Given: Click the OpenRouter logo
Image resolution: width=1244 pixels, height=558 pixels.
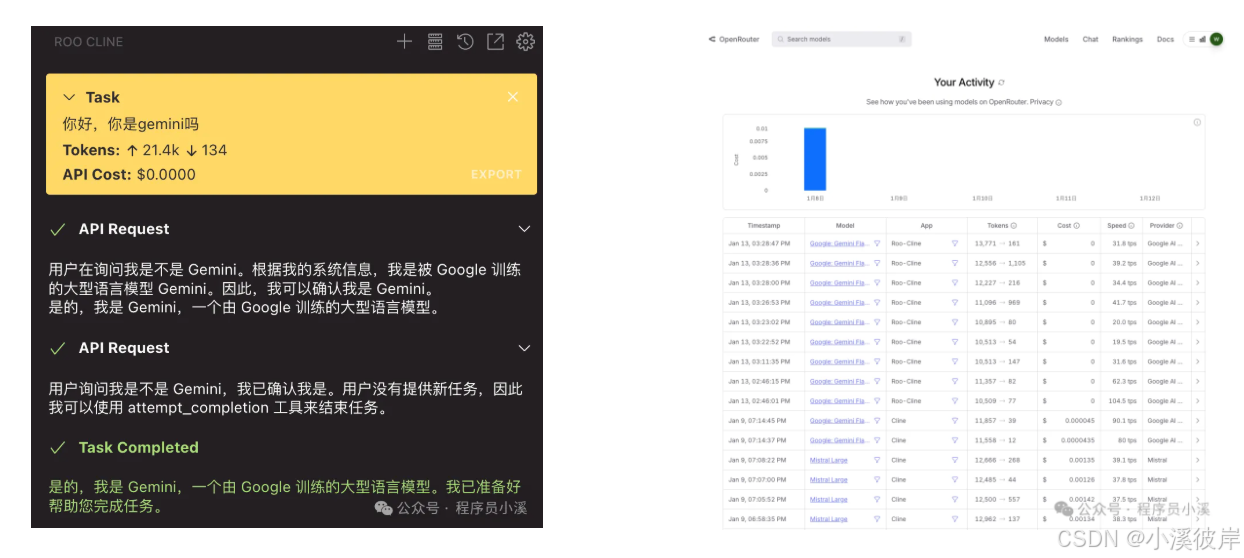Looking at the screenshot, I should point(734,39).
